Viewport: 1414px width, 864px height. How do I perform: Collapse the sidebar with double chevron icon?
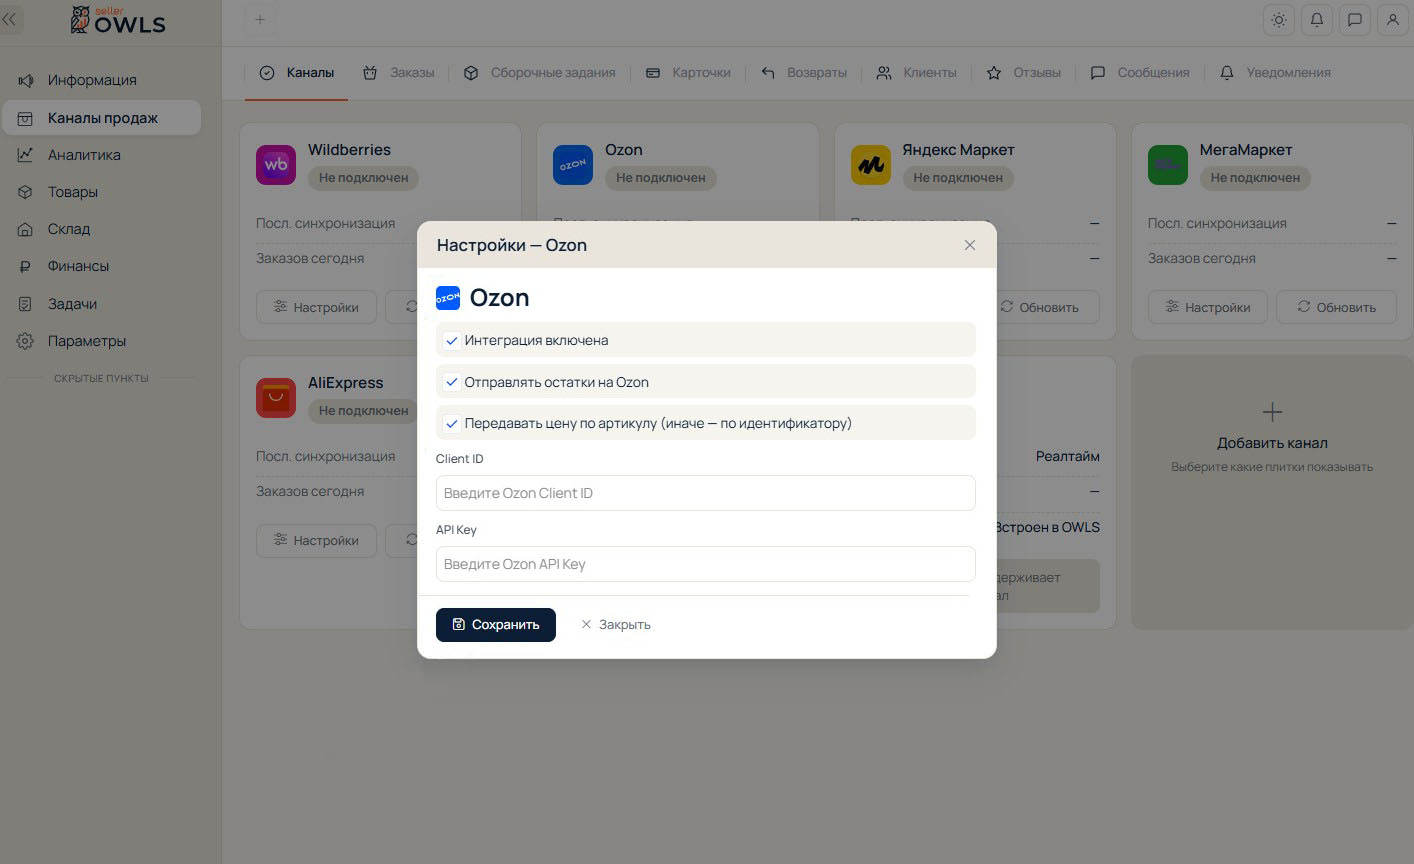[x=11, y=19]
